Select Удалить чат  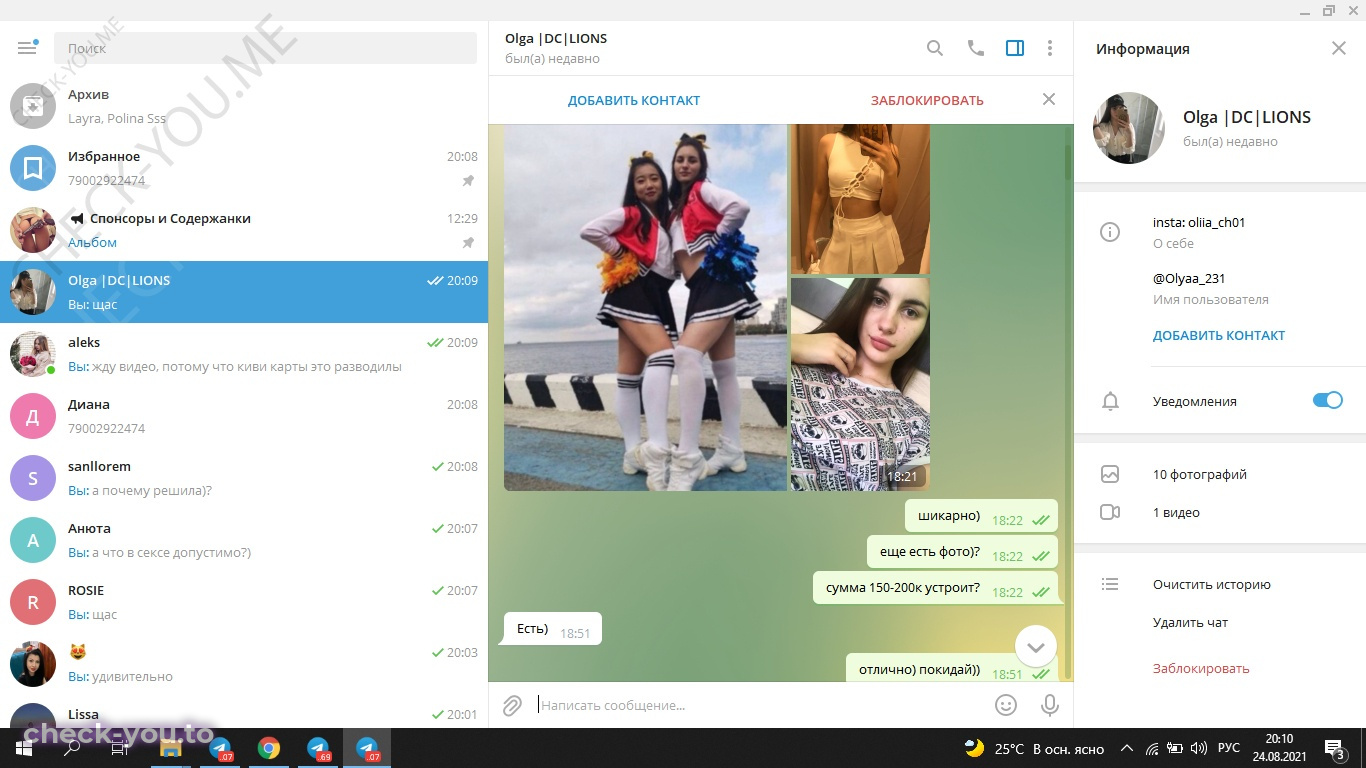pos(1190,622)
